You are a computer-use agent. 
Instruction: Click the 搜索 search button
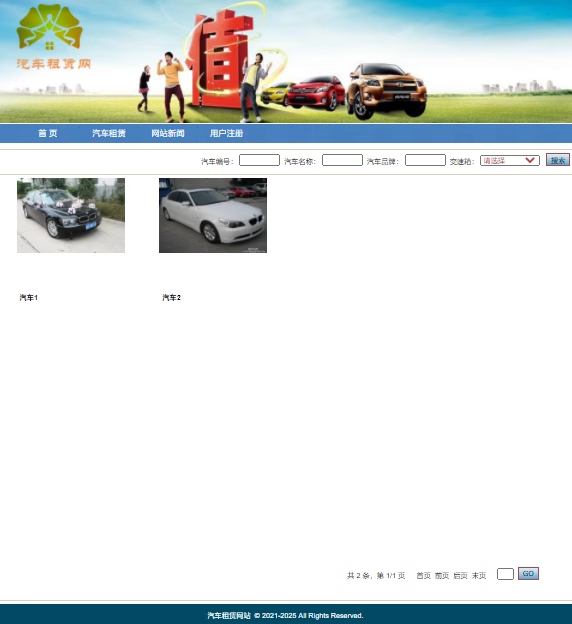(558, 160)
